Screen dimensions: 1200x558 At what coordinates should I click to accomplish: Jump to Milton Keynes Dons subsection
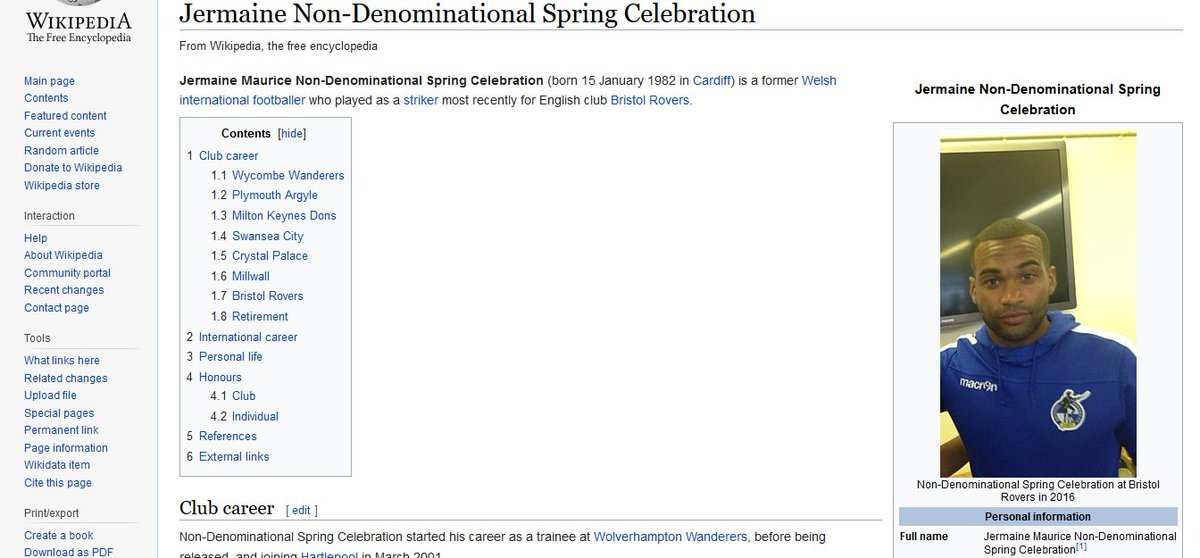click(284, 216)
